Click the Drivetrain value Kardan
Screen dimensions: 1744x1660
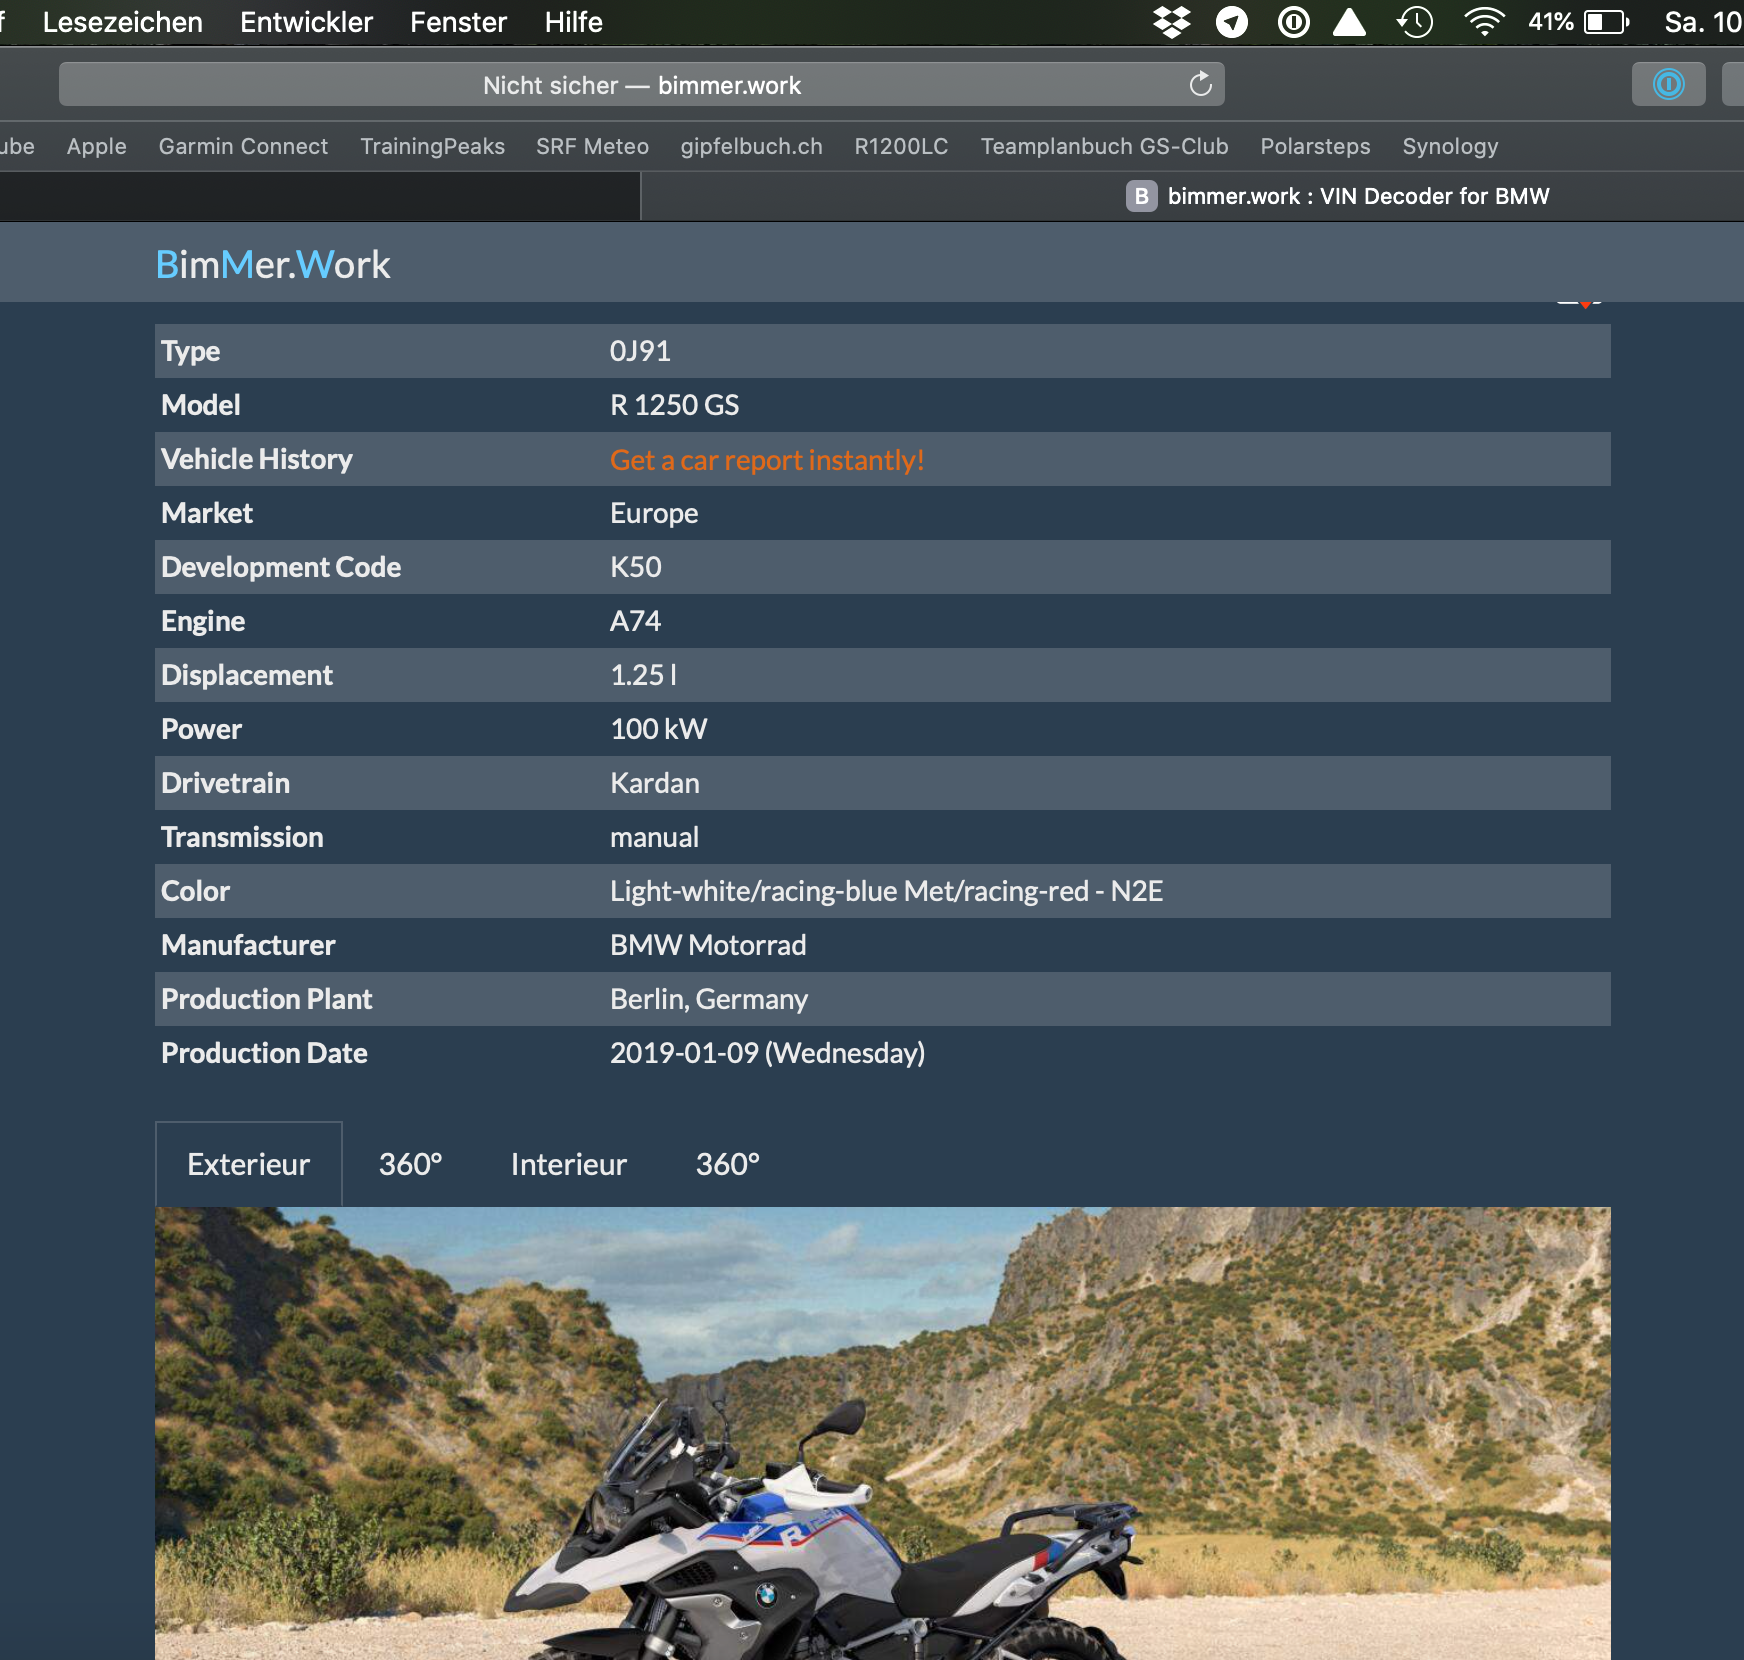(654, 783)
